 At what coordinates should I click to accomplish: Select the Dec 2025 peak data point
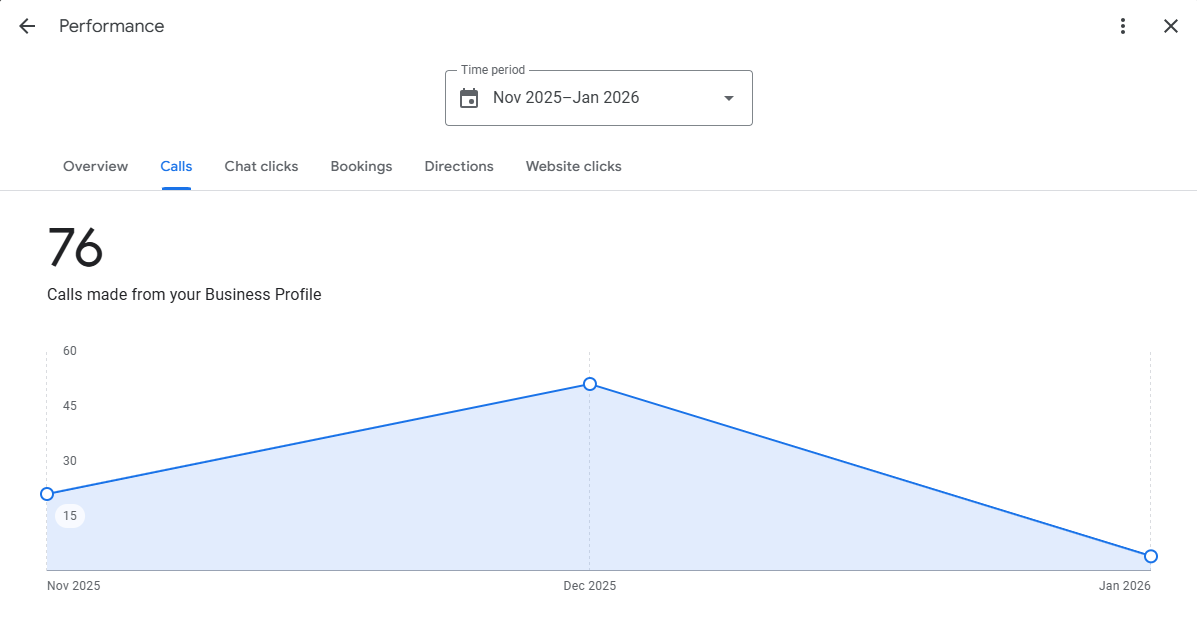(590, 384)
